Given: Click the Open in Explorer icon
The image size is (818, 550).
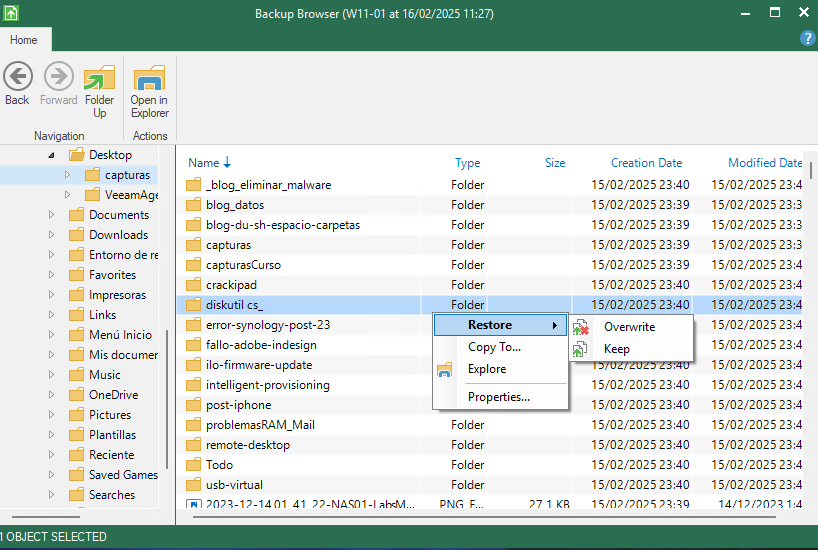Looking at the screenshot, I should coord(150,78).
